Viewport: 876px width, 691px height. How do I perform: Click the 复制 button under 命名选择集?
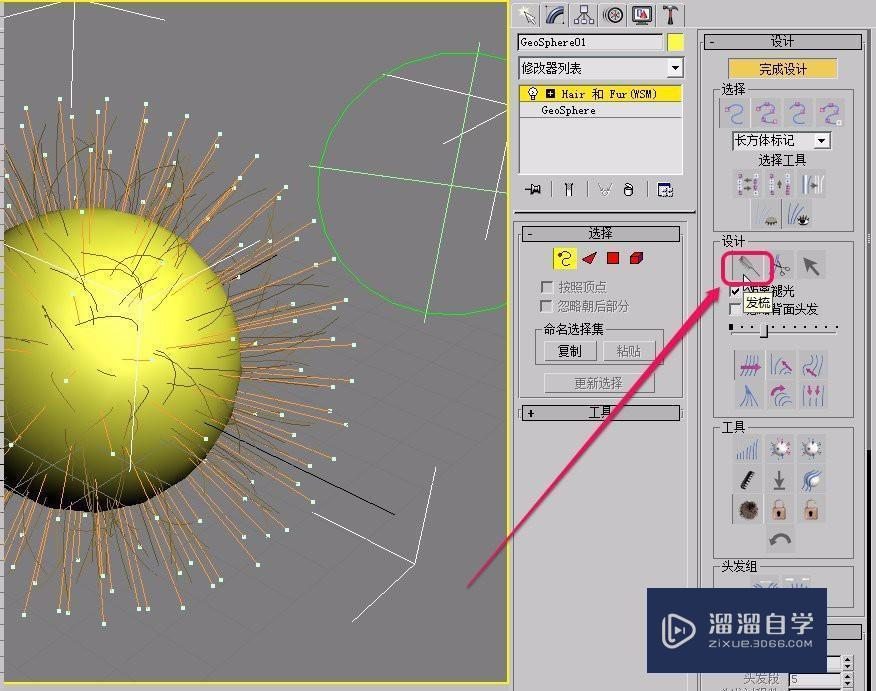pos(568,351)
